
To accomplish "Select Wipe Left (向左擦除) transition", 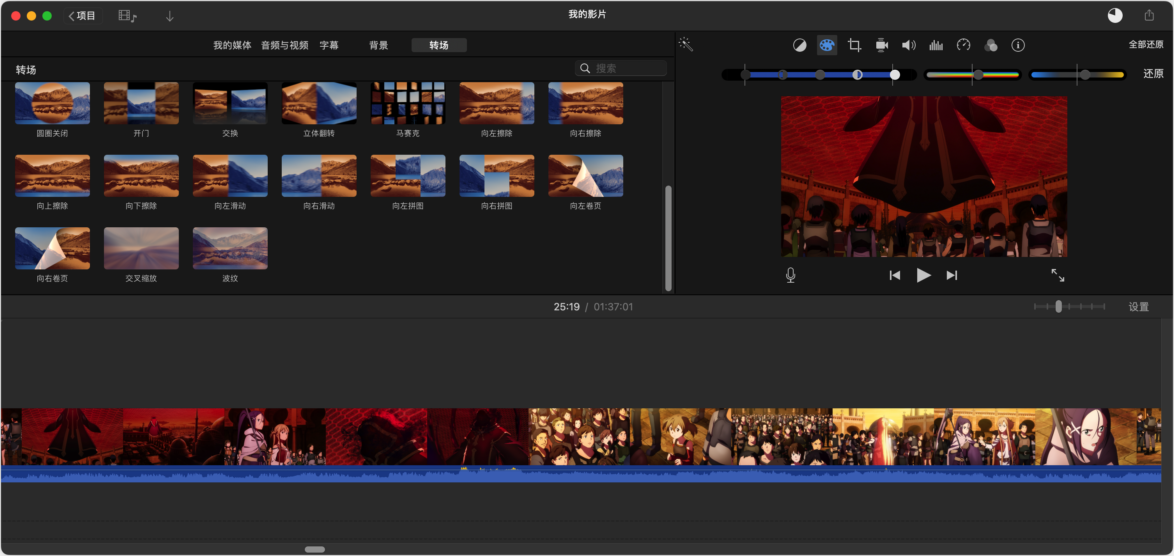I will 497,103.
